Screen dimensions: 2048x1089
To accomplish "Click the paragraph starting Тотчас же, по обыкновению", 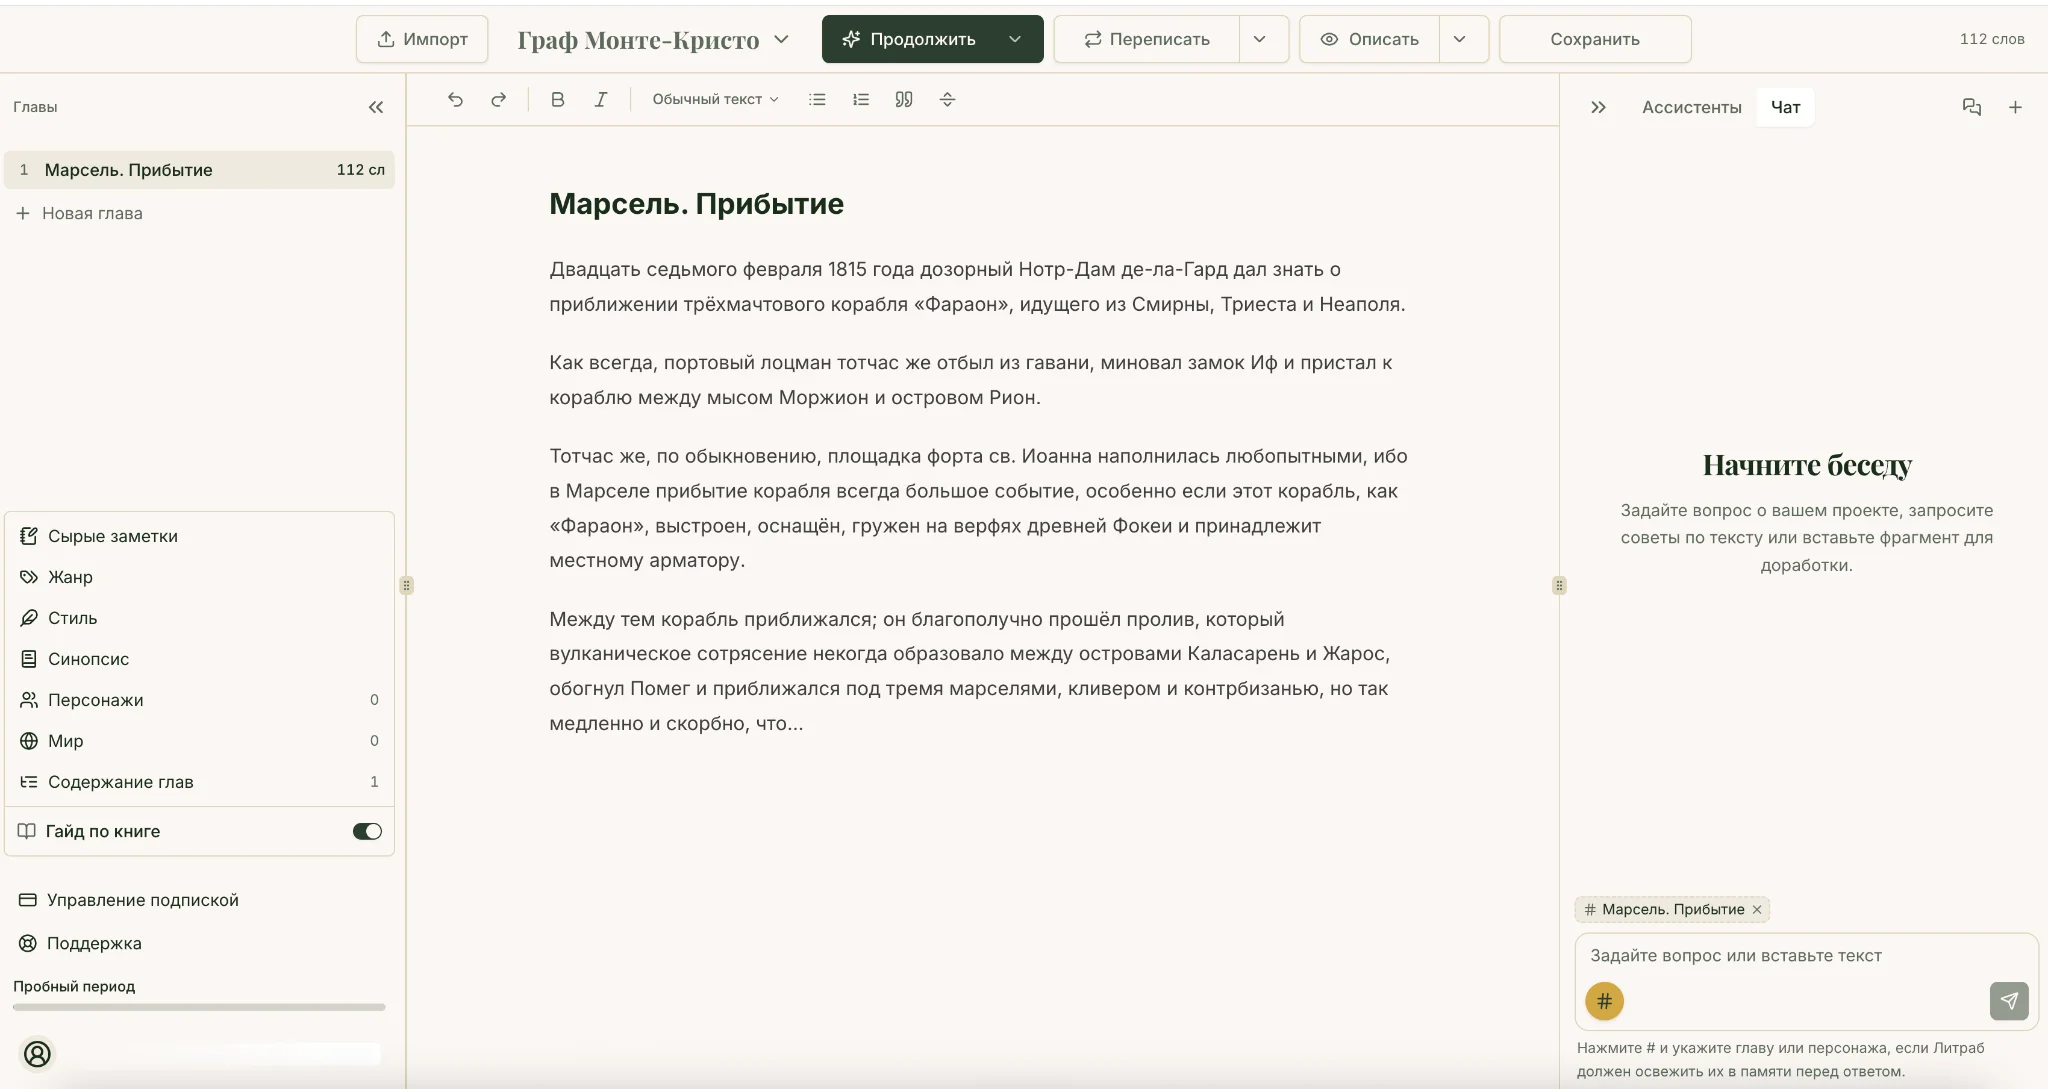I will 978,508.
